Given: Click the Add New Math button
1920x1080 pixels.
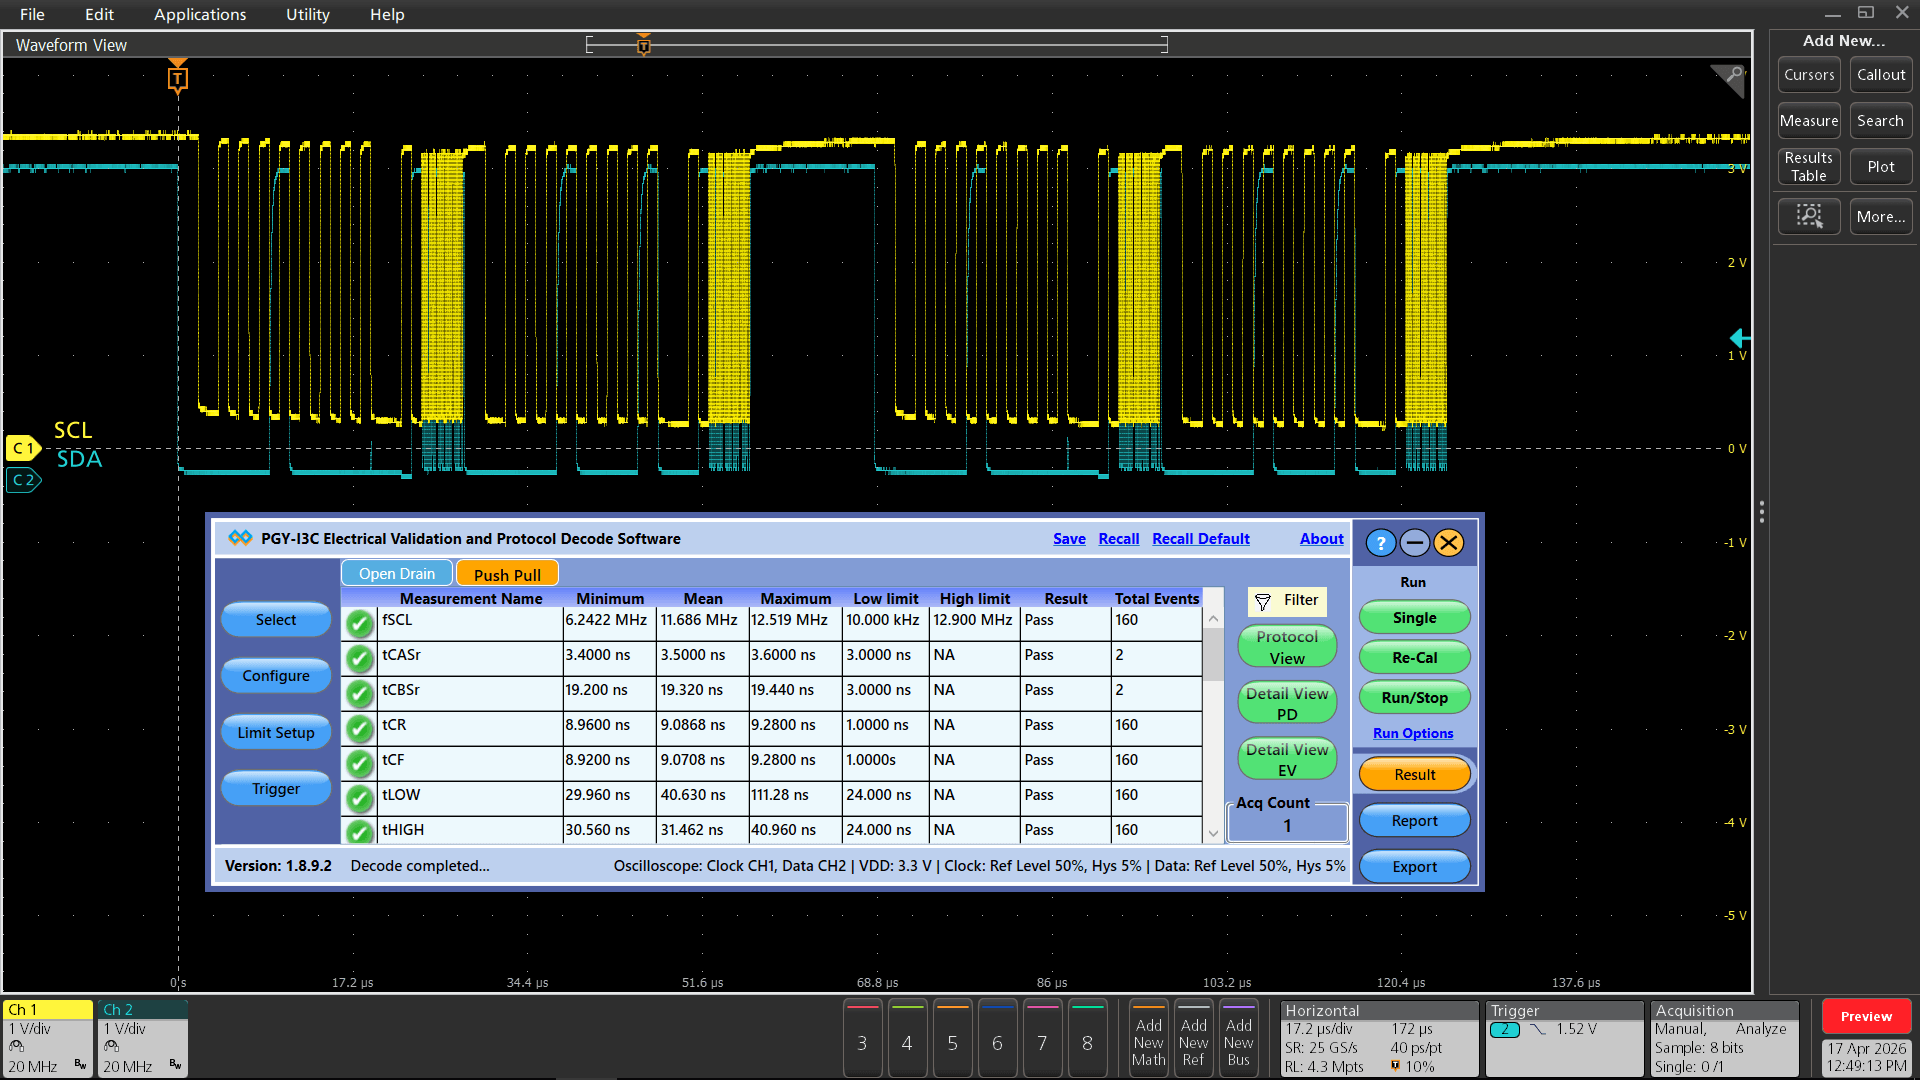Looking at the screenshot, I should (1148, 1039).
